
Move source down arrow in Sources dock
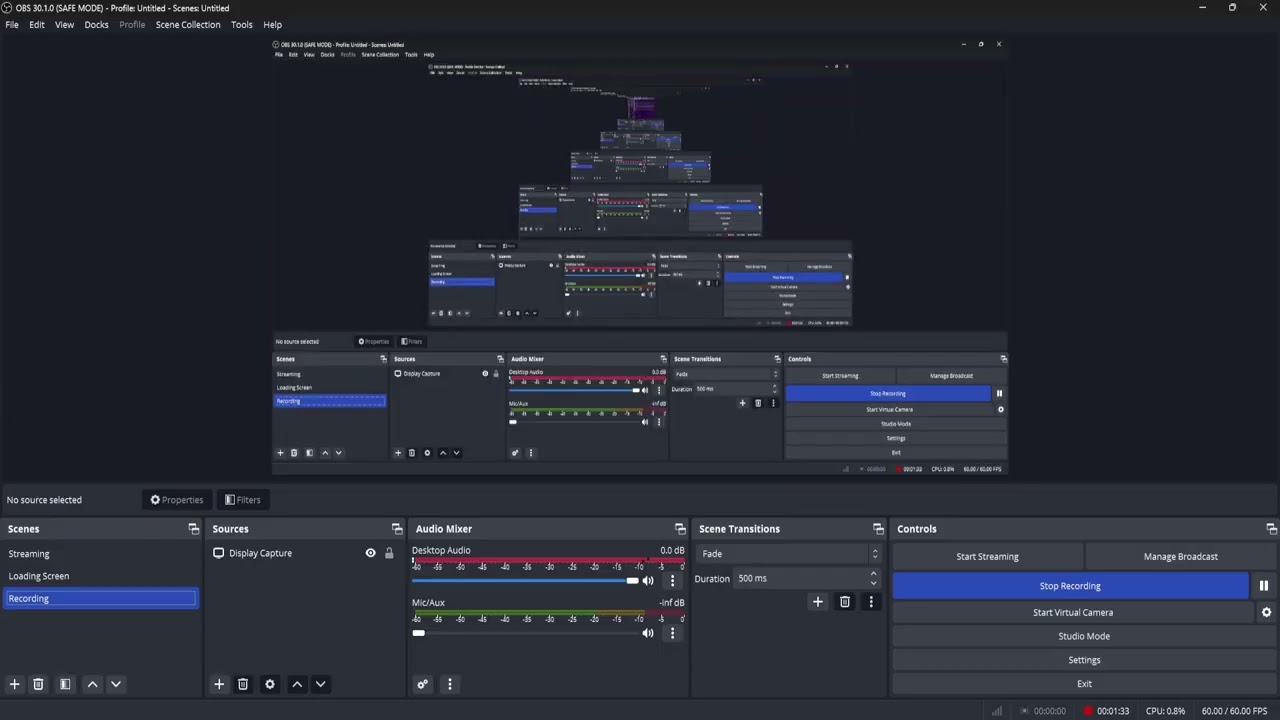point(320,684)
